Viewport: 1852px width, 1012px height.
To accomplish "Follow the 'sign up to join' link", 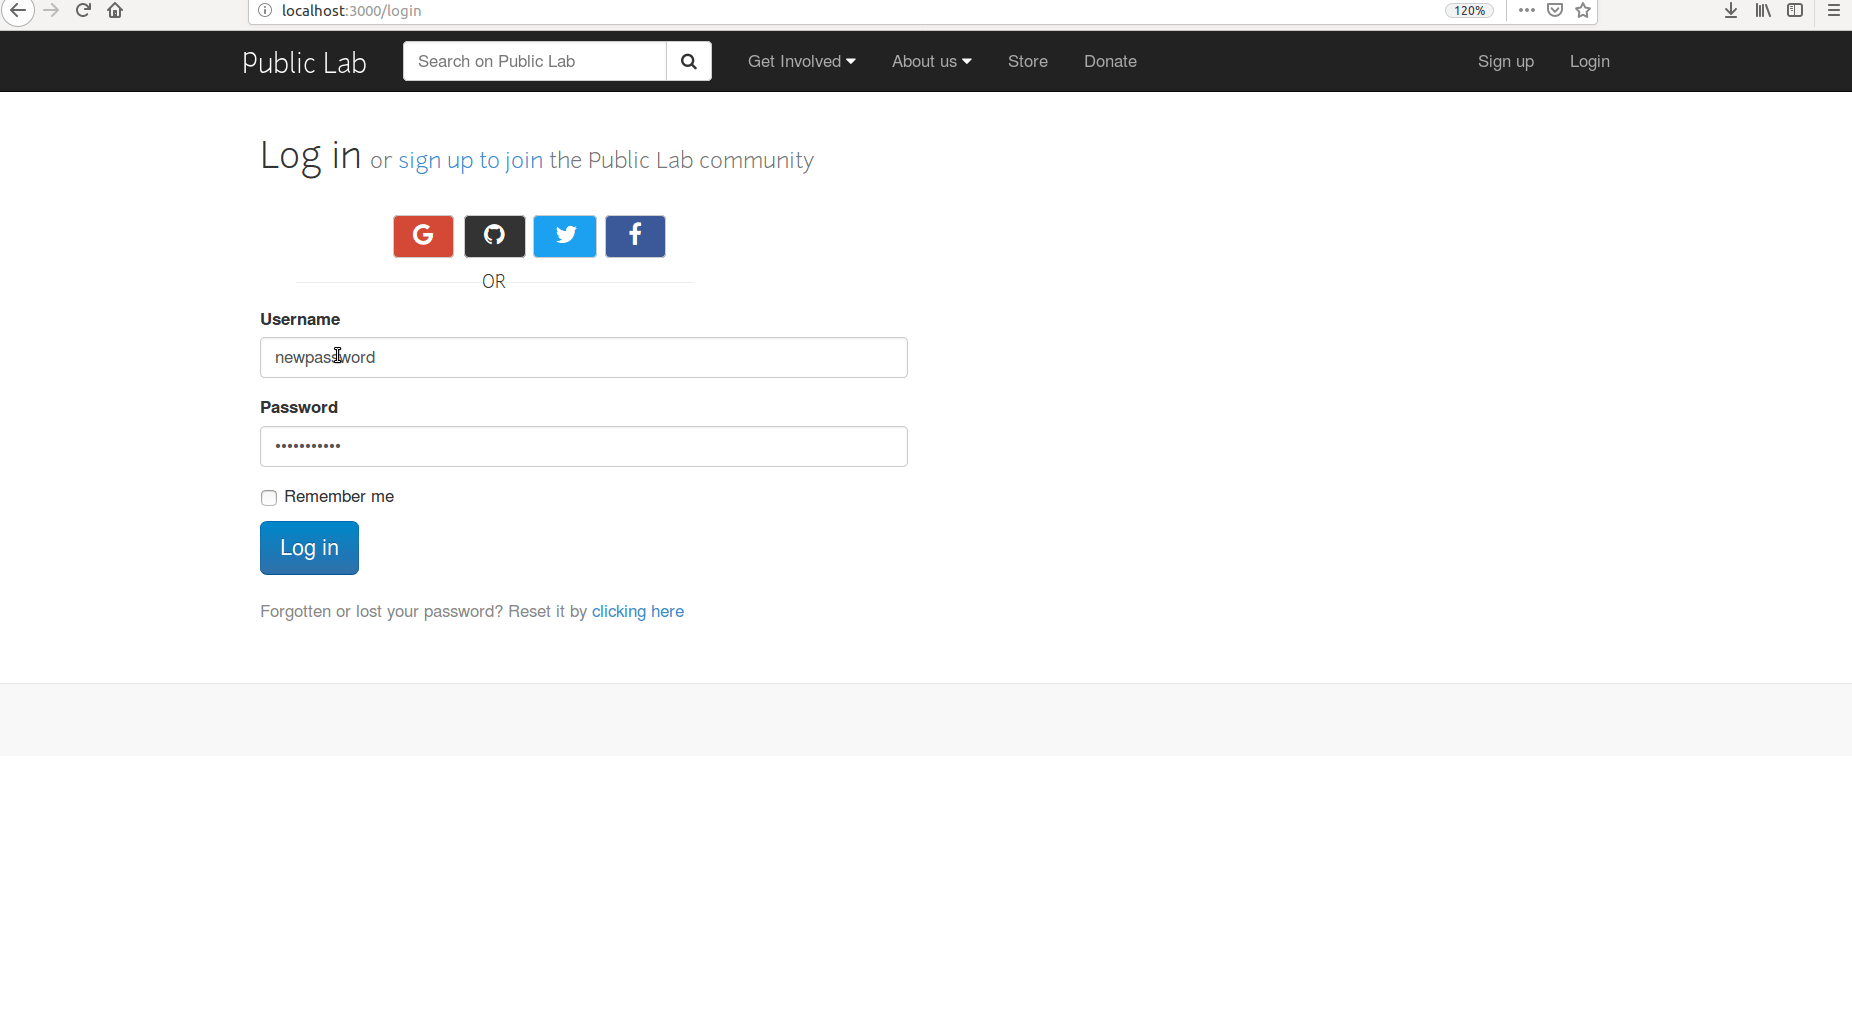I will pyautogui.click(x=471, y=160).
